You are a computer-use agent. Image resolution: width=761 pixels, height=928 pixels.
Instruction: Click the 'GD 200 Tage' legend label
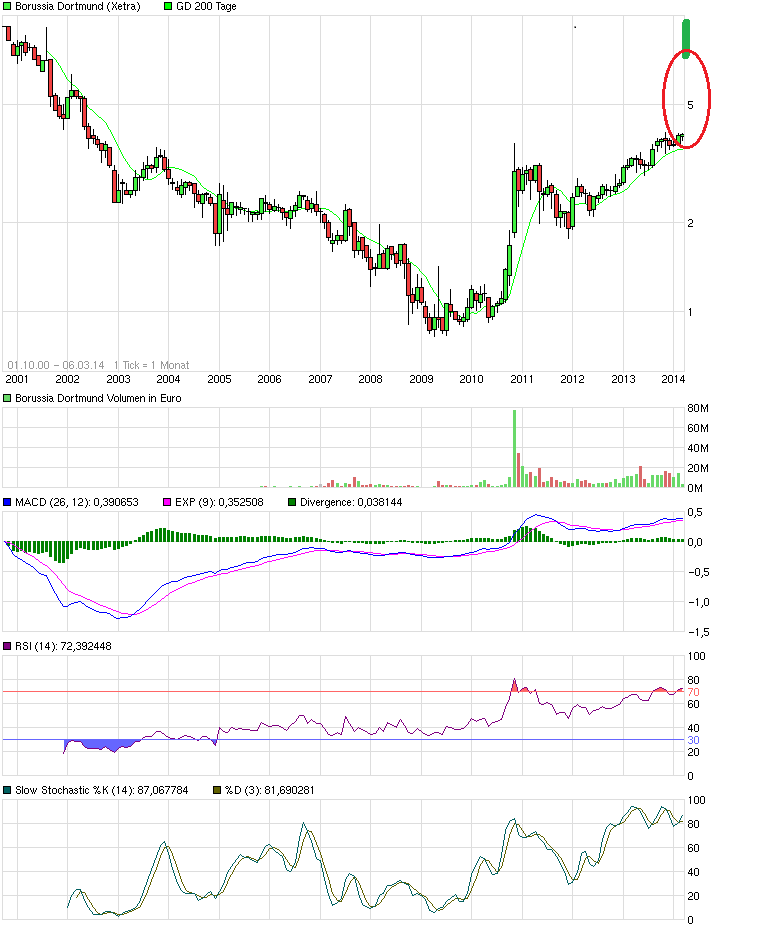(206, 7)
